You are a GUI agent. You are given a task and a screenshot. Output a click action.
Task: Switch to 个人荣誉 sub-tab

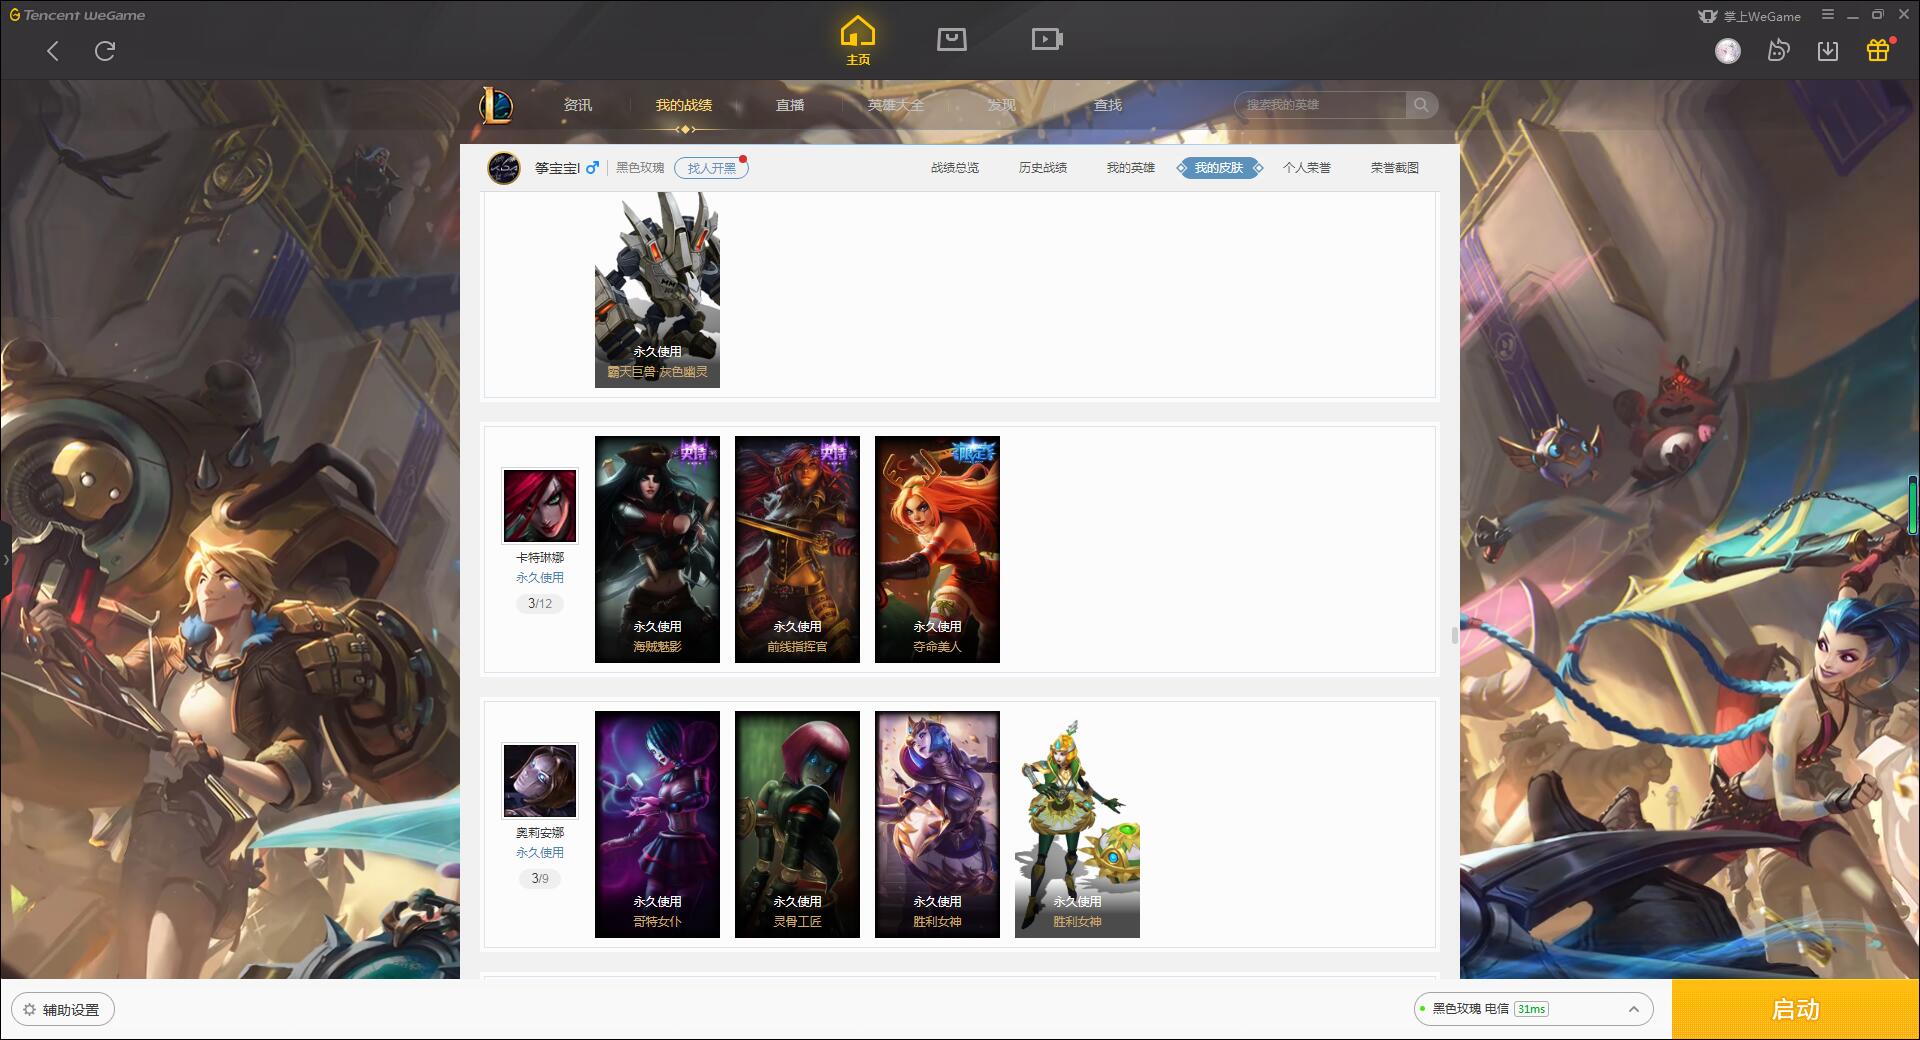point(1307,168)
